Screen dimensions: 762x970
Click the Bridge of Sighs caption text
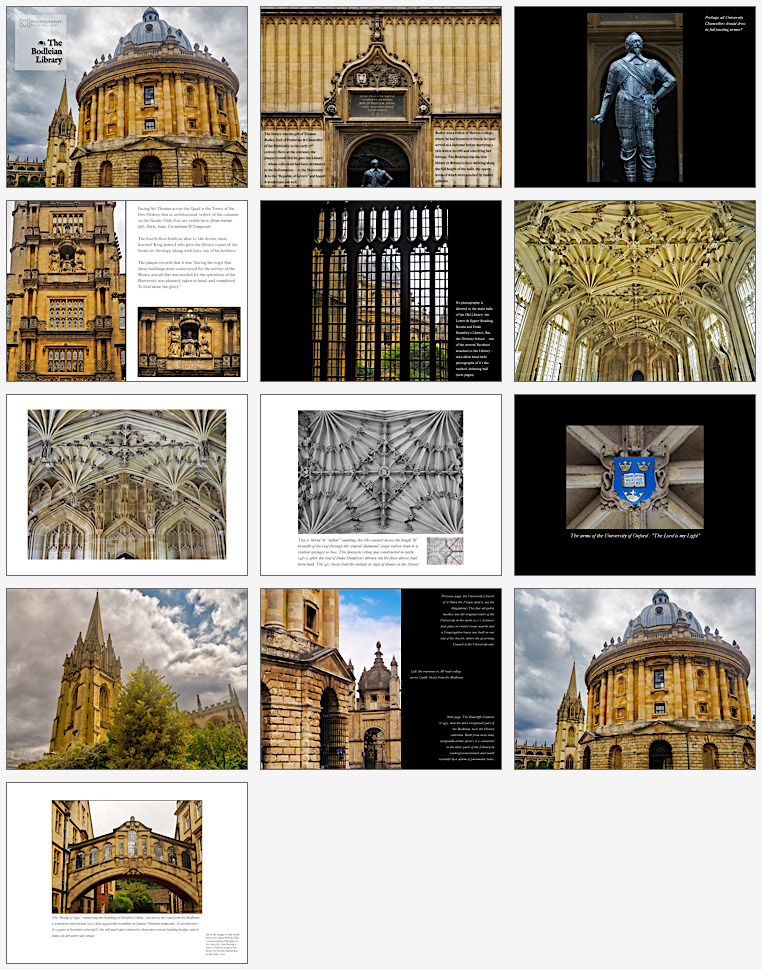pyautogui.click(x=126, y=926)
